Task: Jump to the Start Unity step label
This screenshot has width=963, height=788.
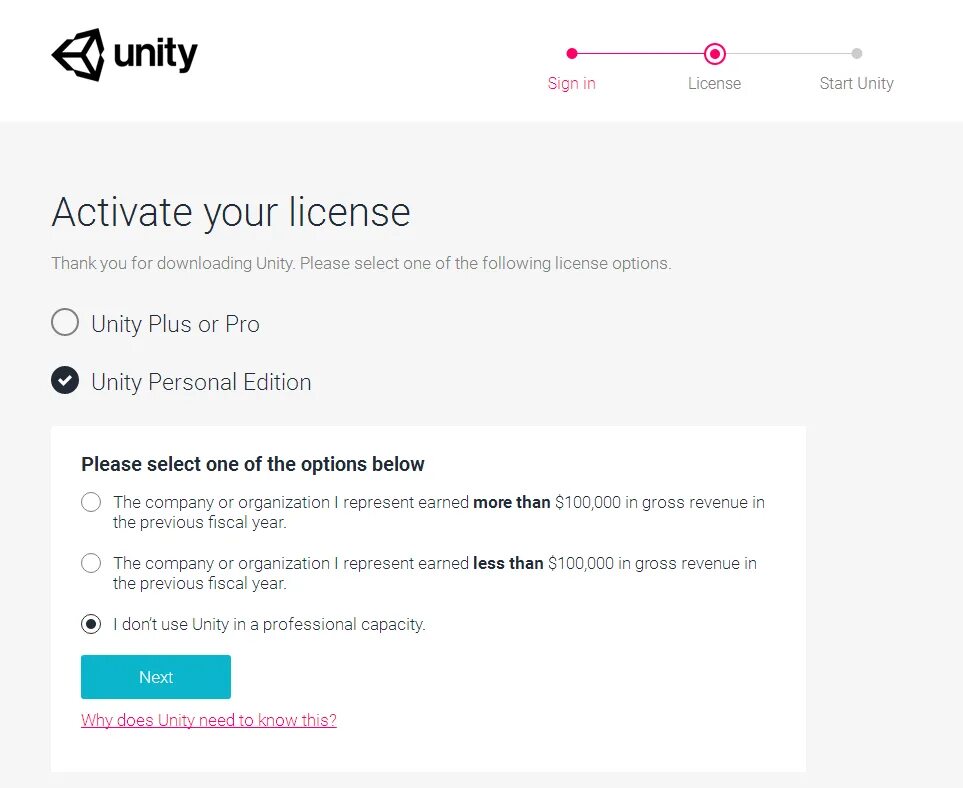Action: point(856,84)
